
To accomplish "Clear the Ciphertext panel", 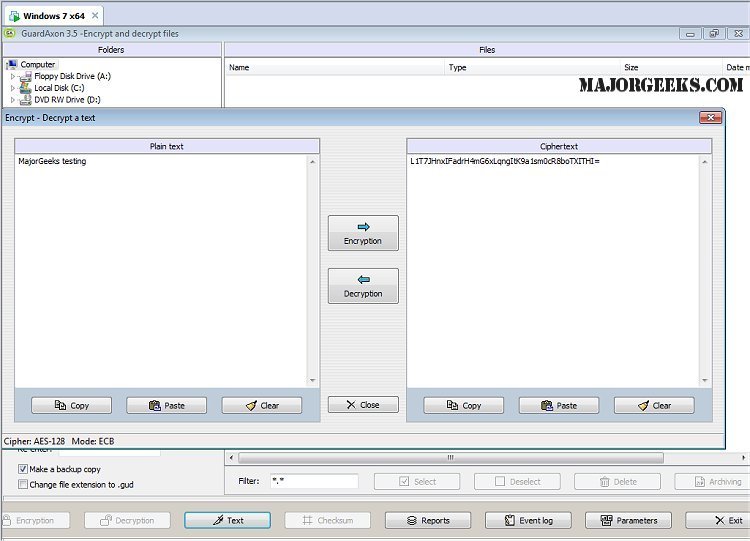I will coord(654,405).
